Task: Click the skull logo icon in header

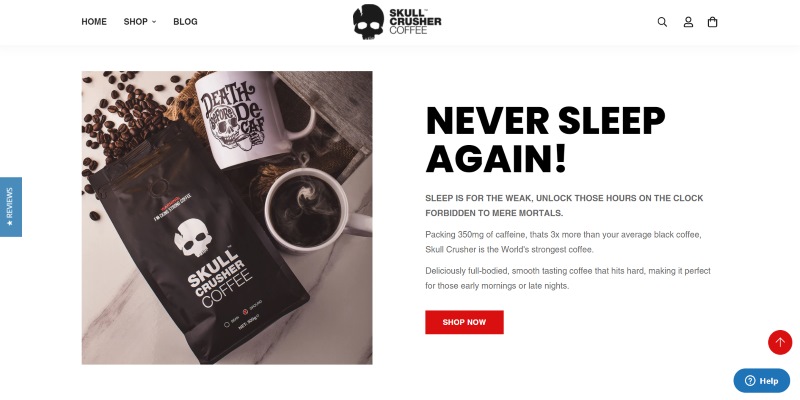Action: point(368,21)
